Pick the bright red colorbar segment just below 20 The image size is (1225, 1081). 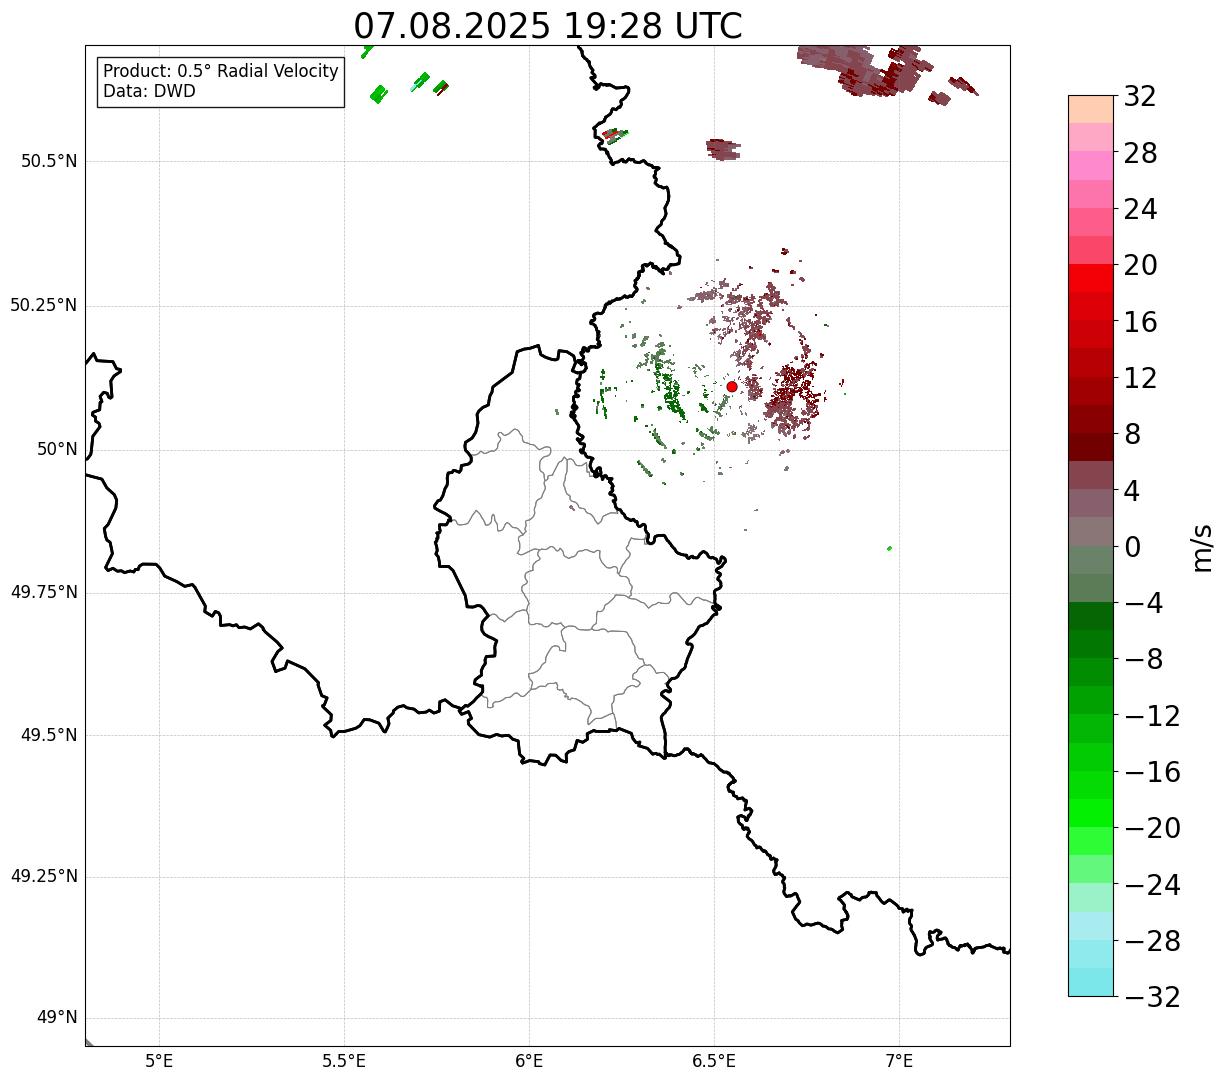[x=1091, y=278]
